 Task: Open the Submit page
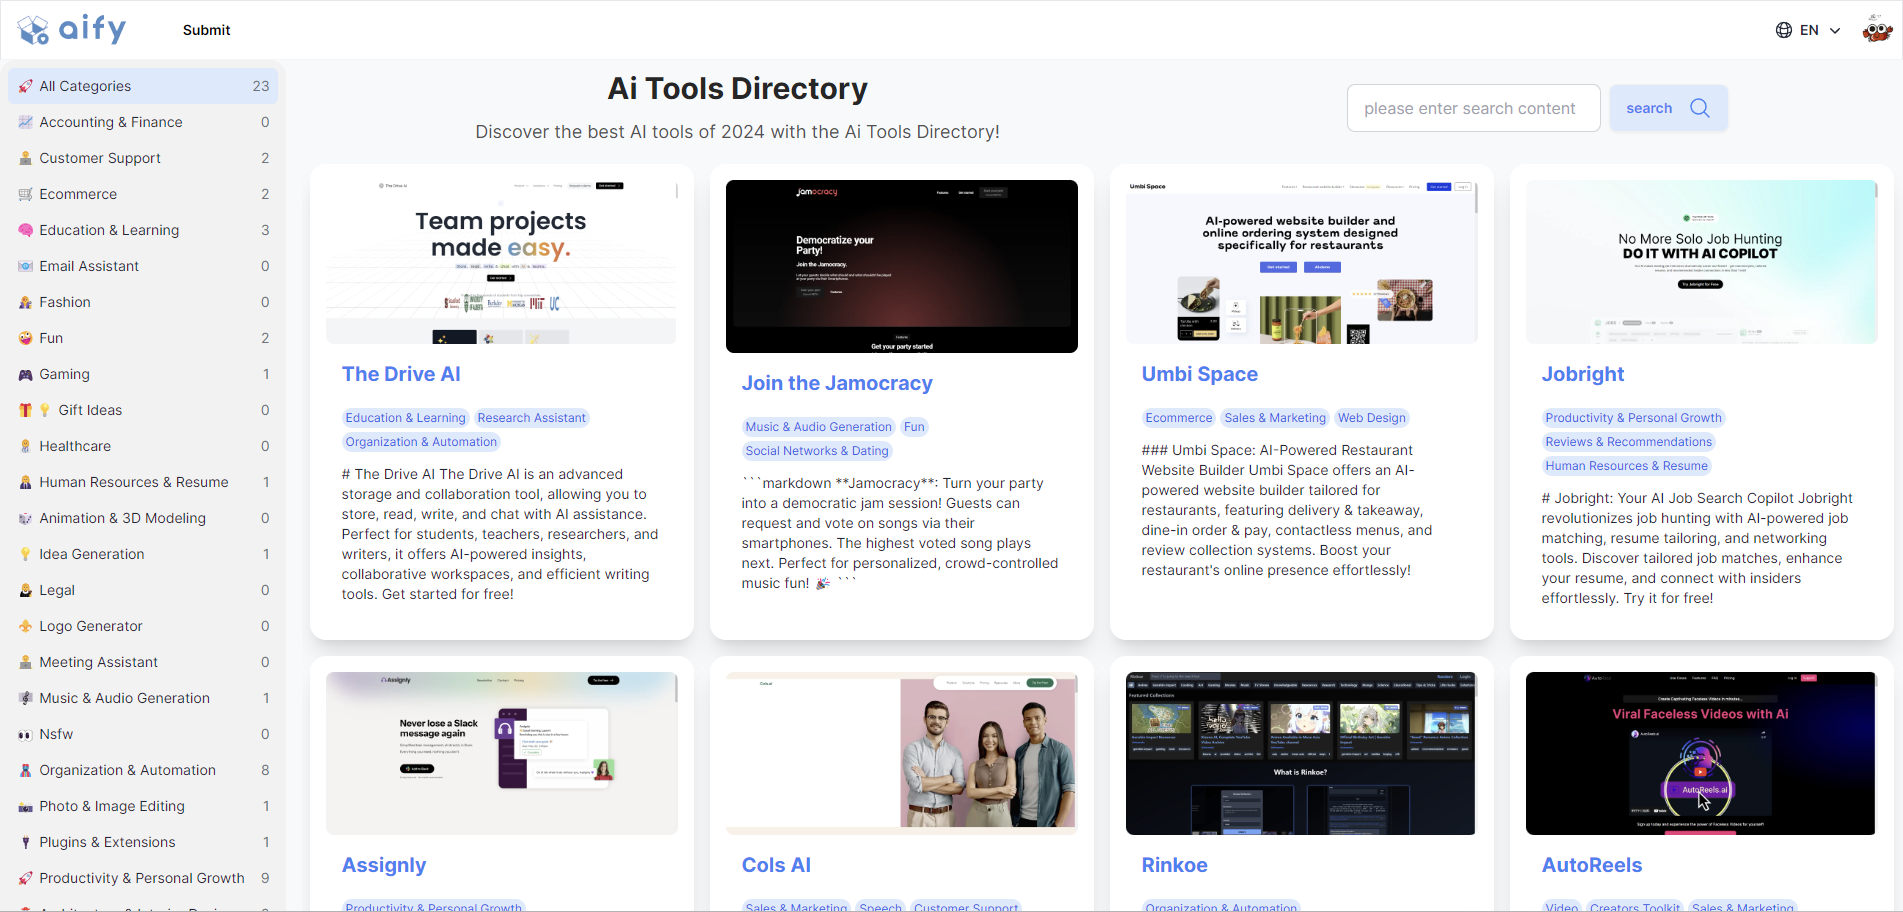206,30
